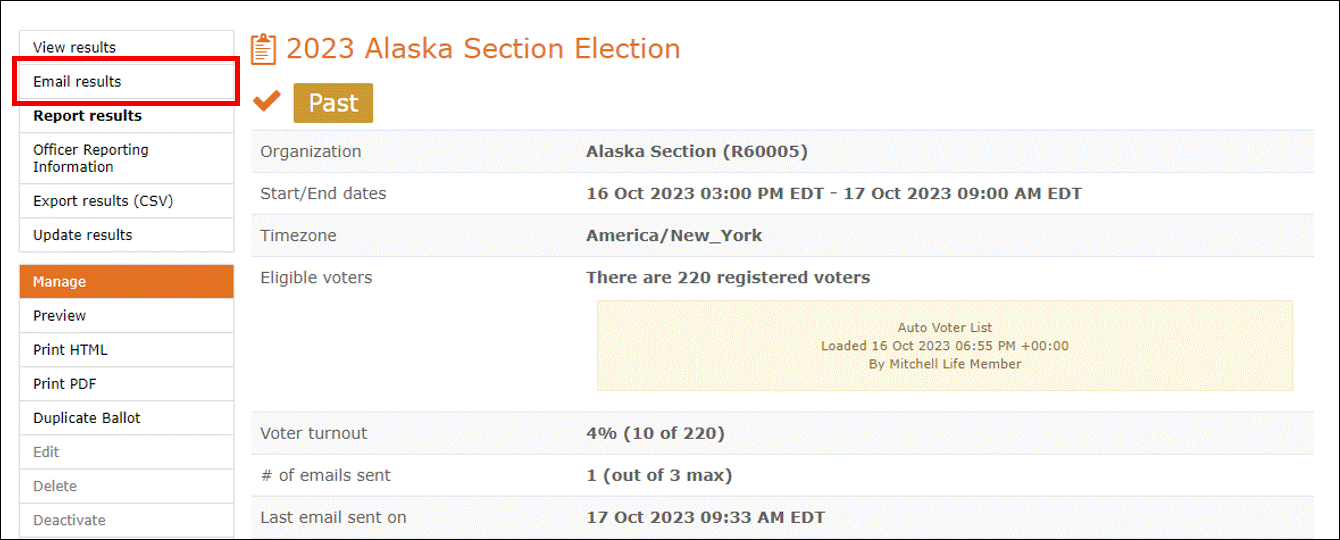Choose Print HTML option

coord(126,350)
